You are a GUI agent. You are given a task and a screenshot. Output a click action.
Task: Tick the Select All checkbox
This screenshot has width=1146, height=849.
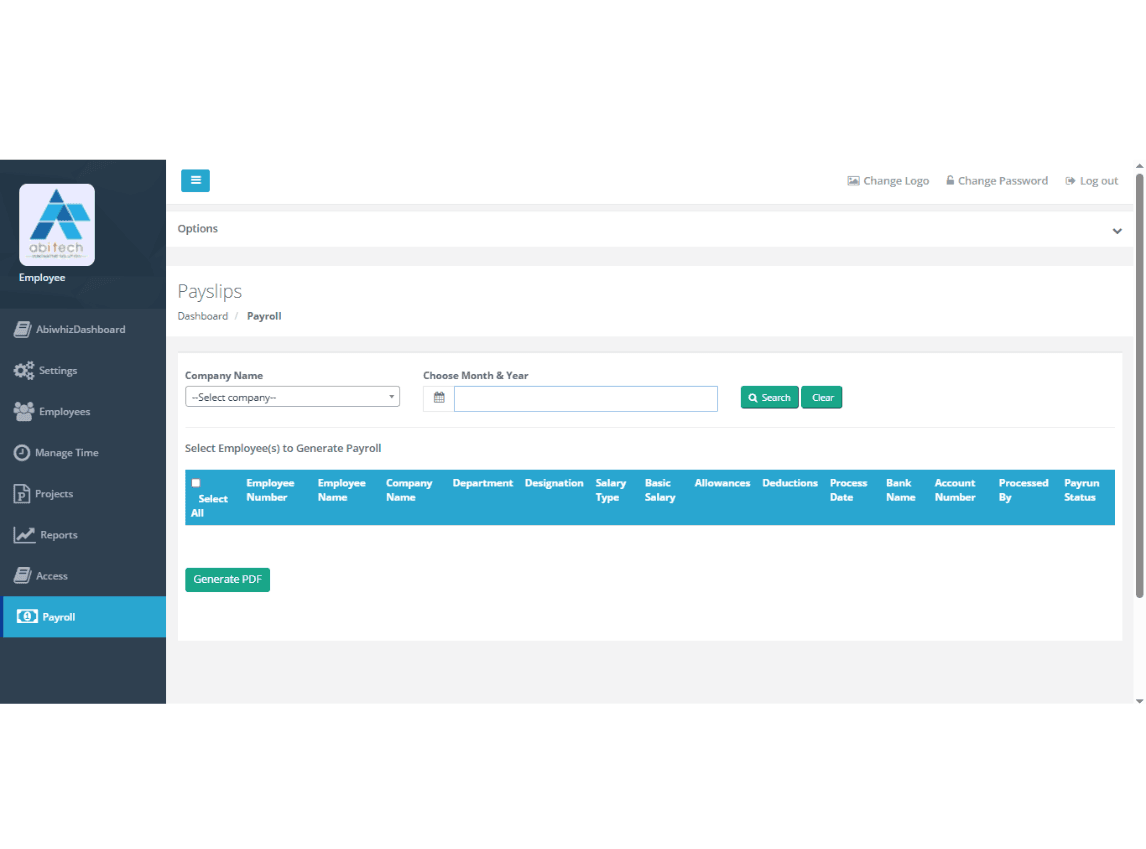tap(196, 483)
